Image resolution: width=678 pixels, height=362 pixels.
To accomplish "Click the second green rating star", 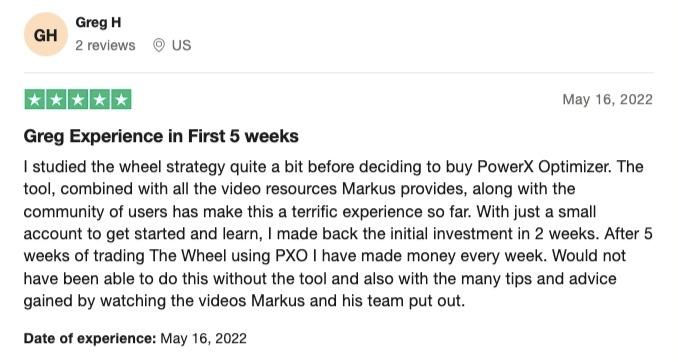I will point(56,100).
